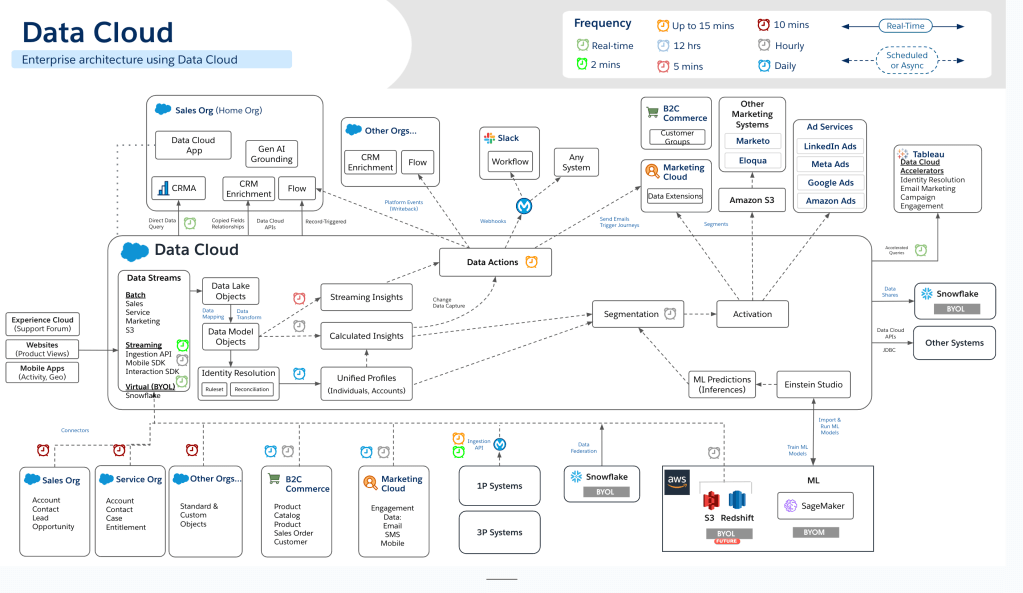This screenshot has width=1023, height=593.
Task: Click the 10 mins red clock in the legend
Action: click(763, 25)
